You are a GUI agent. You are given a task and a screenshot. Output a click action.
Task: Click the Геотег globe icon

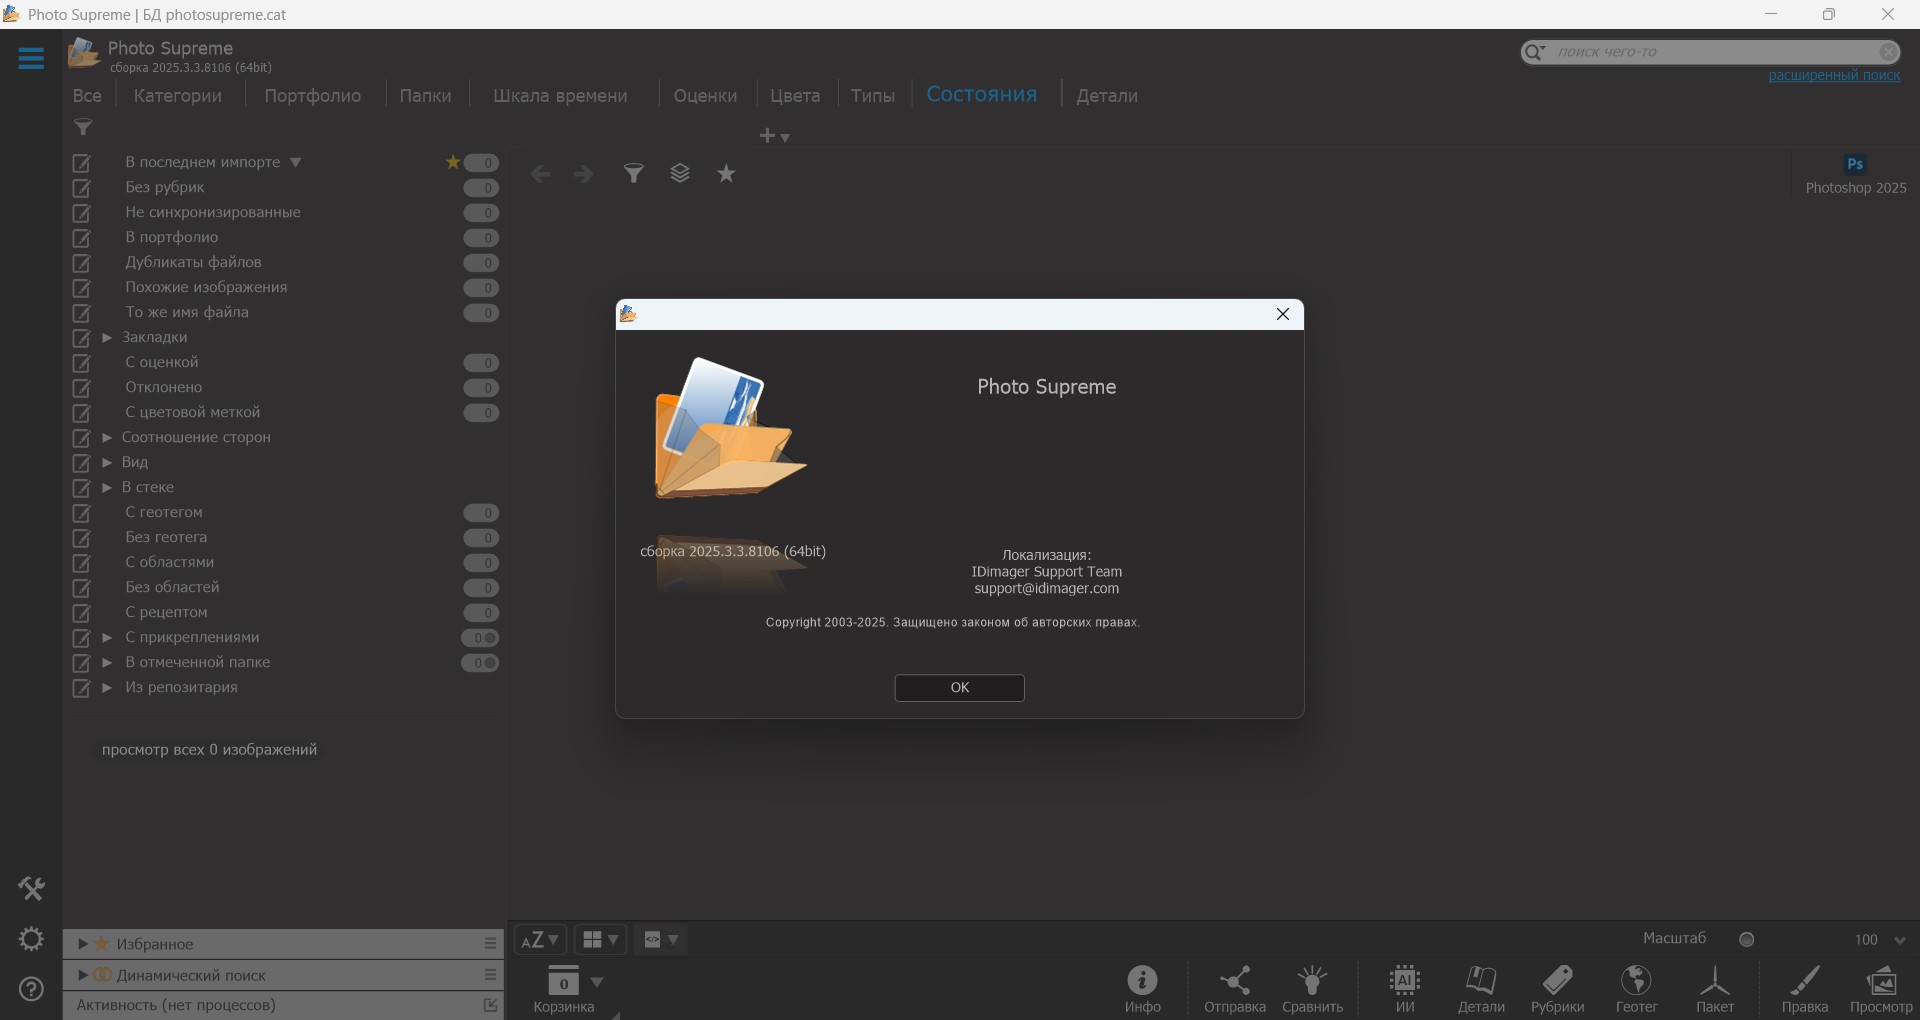[x=1636, y=980]
